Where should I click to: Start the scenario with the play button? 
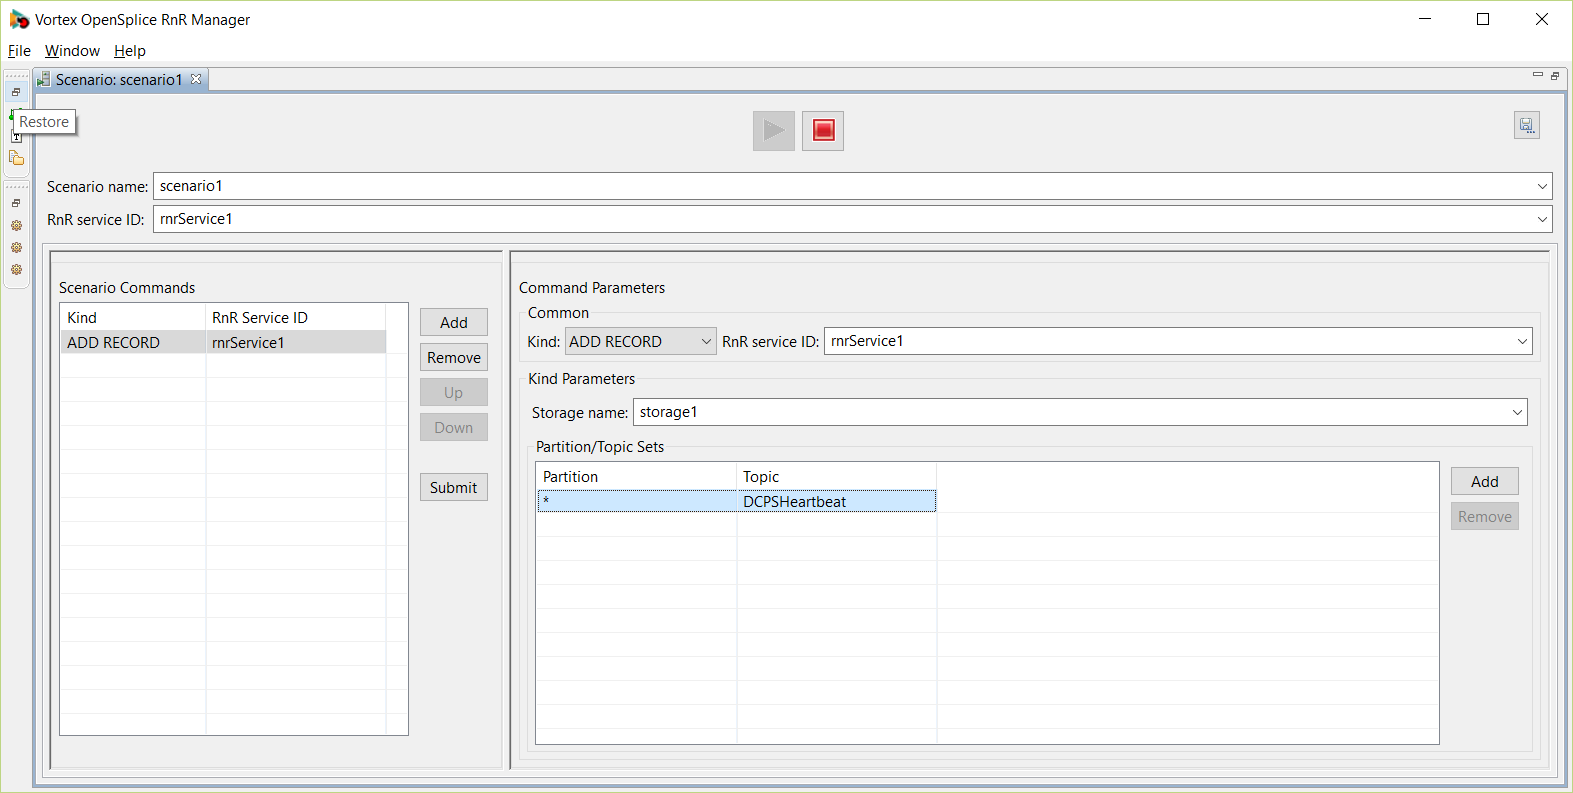(774, 131)
